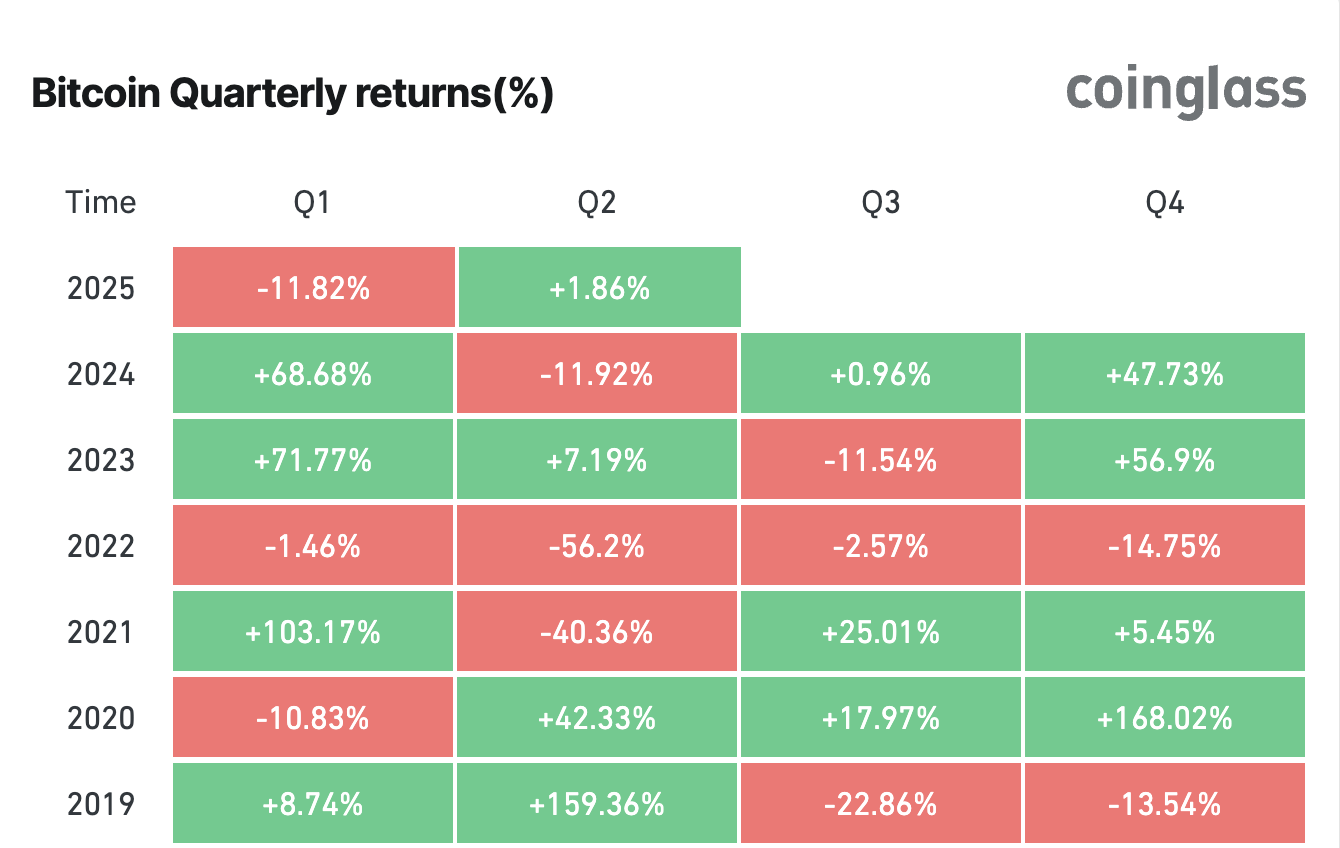Click the coinglass logo
This screenshot has width=1340, height=848.
tap(1186, 91)
